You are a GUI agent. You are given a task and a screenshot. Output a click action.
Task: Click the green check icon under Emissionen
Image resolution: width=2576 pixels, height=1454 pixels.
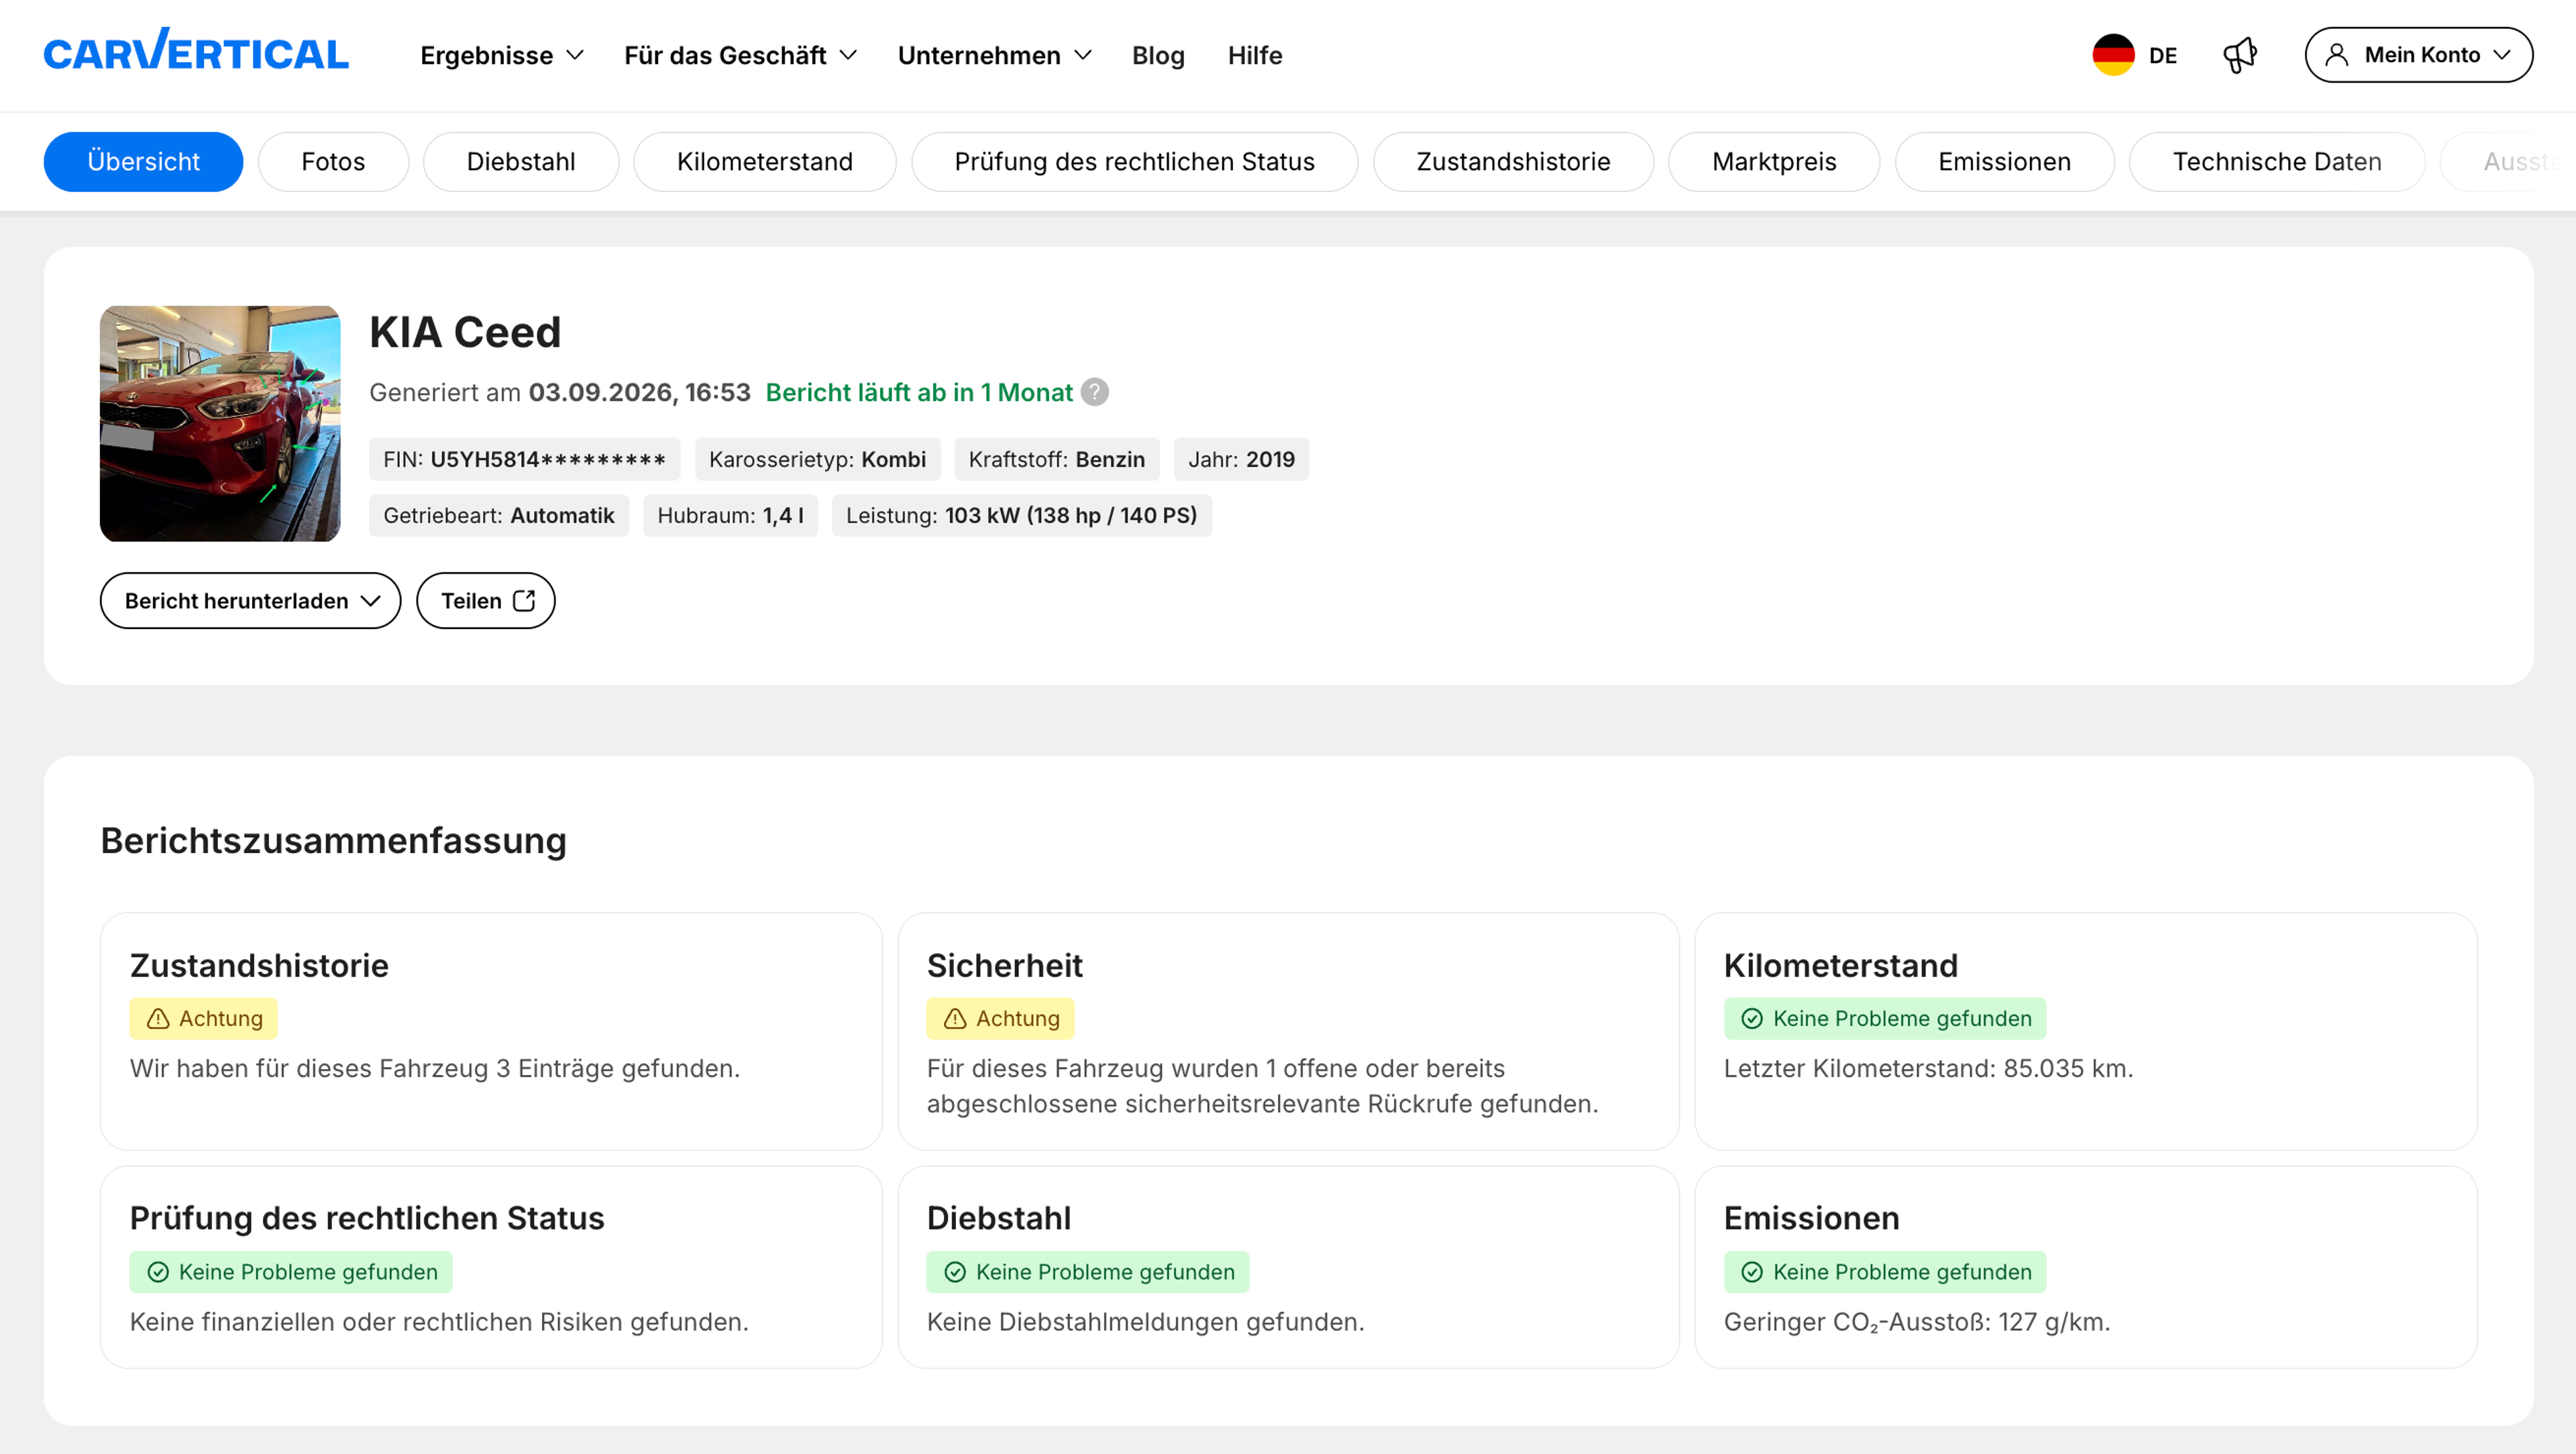1752,1272
